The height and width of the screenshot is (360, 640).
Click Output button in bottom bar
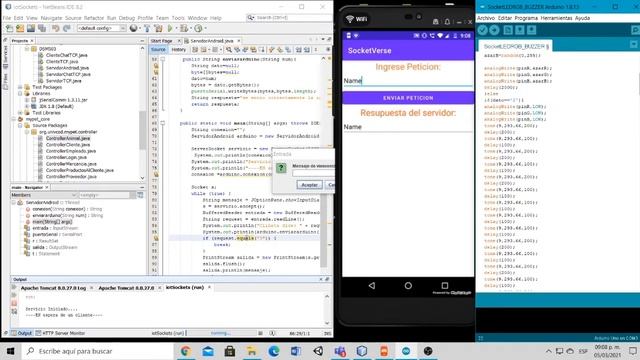tap(21, 333)
